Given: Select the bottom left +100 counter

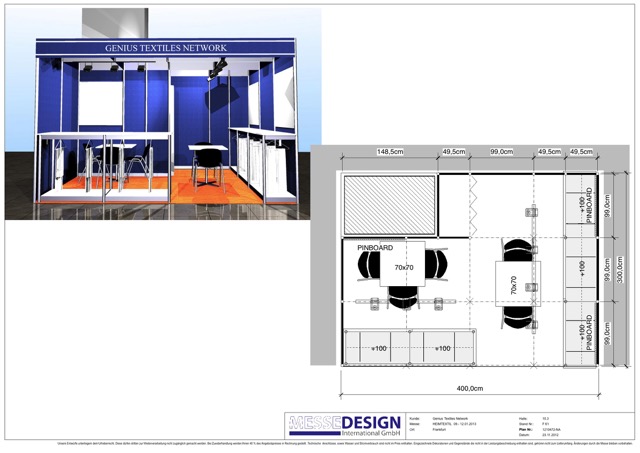Looking at the screenshot, I should [379, 347].
